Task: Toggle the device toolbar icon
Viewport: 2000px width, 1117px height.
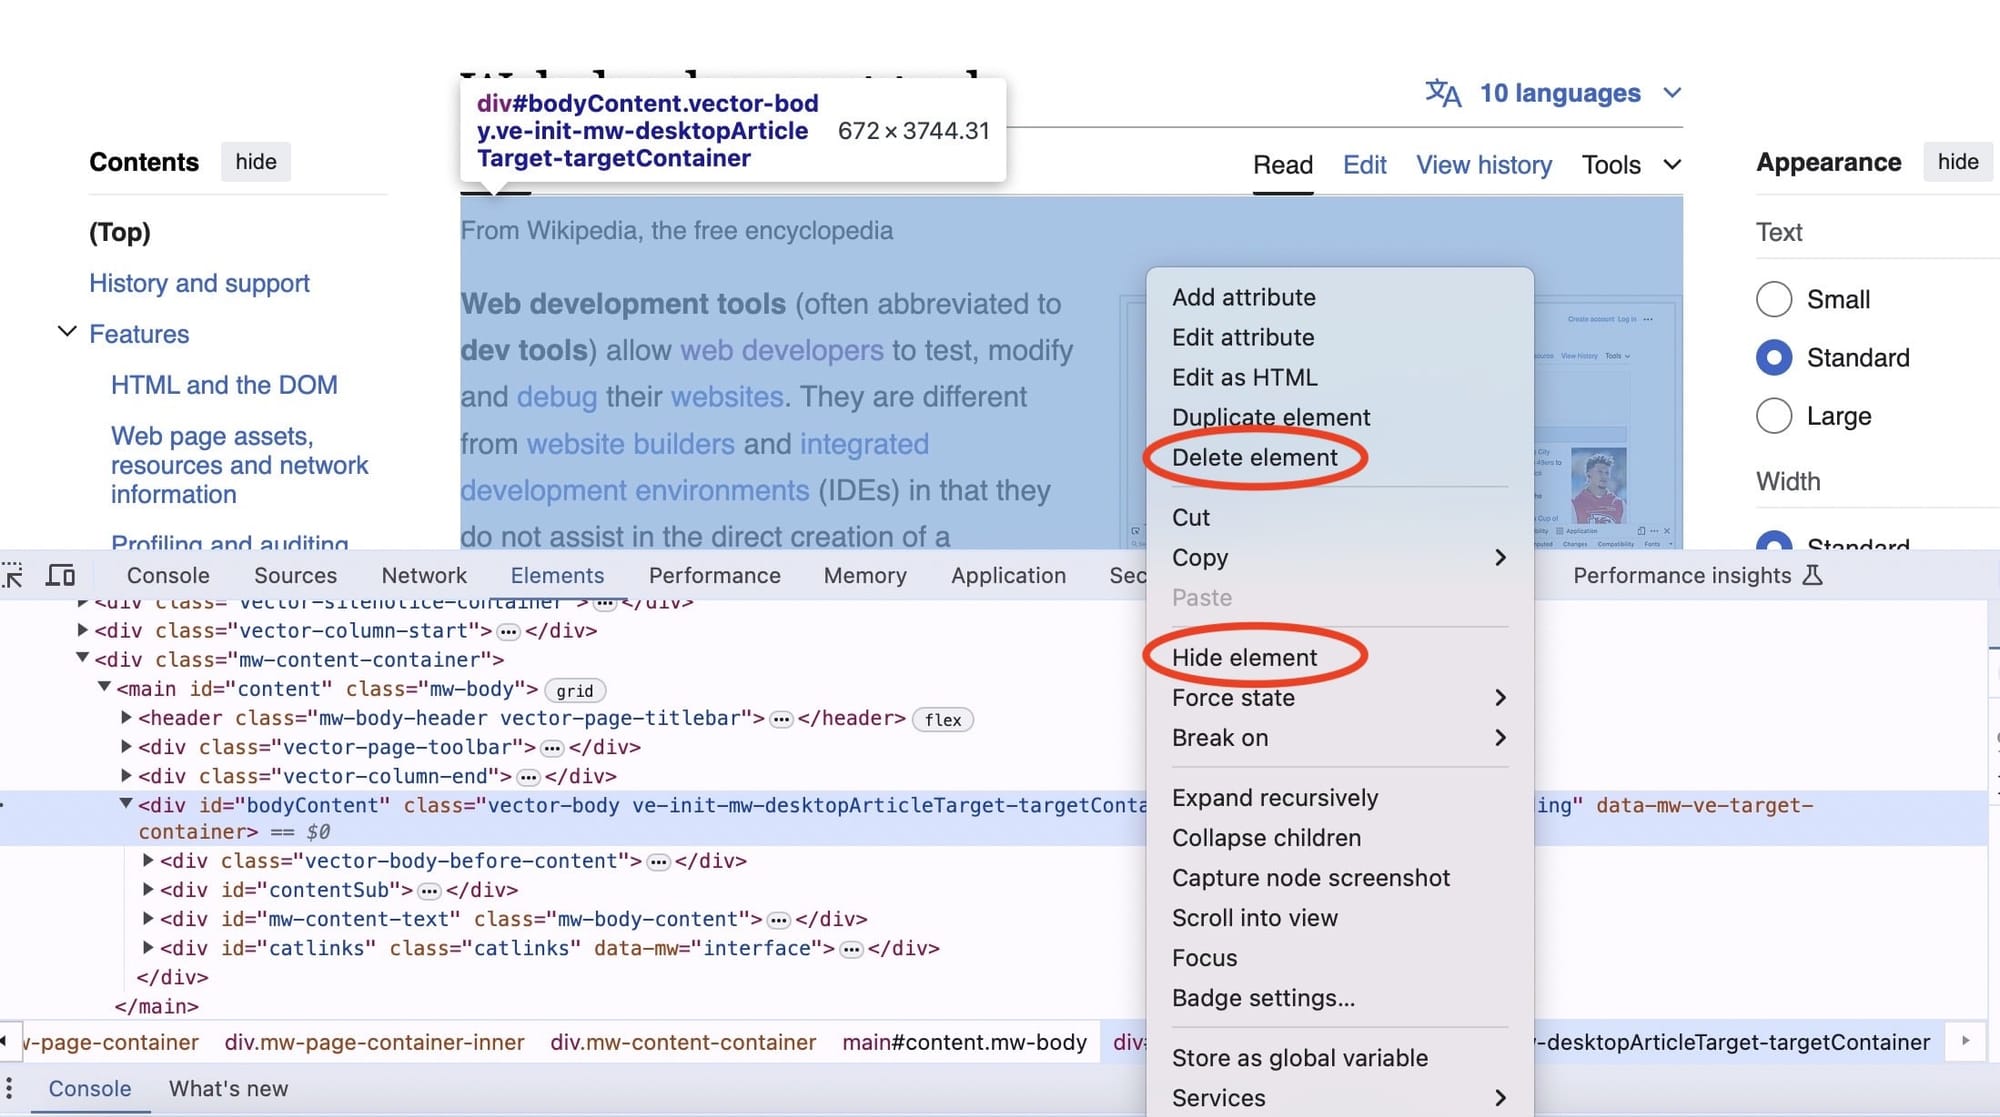Action: [61, 575]
